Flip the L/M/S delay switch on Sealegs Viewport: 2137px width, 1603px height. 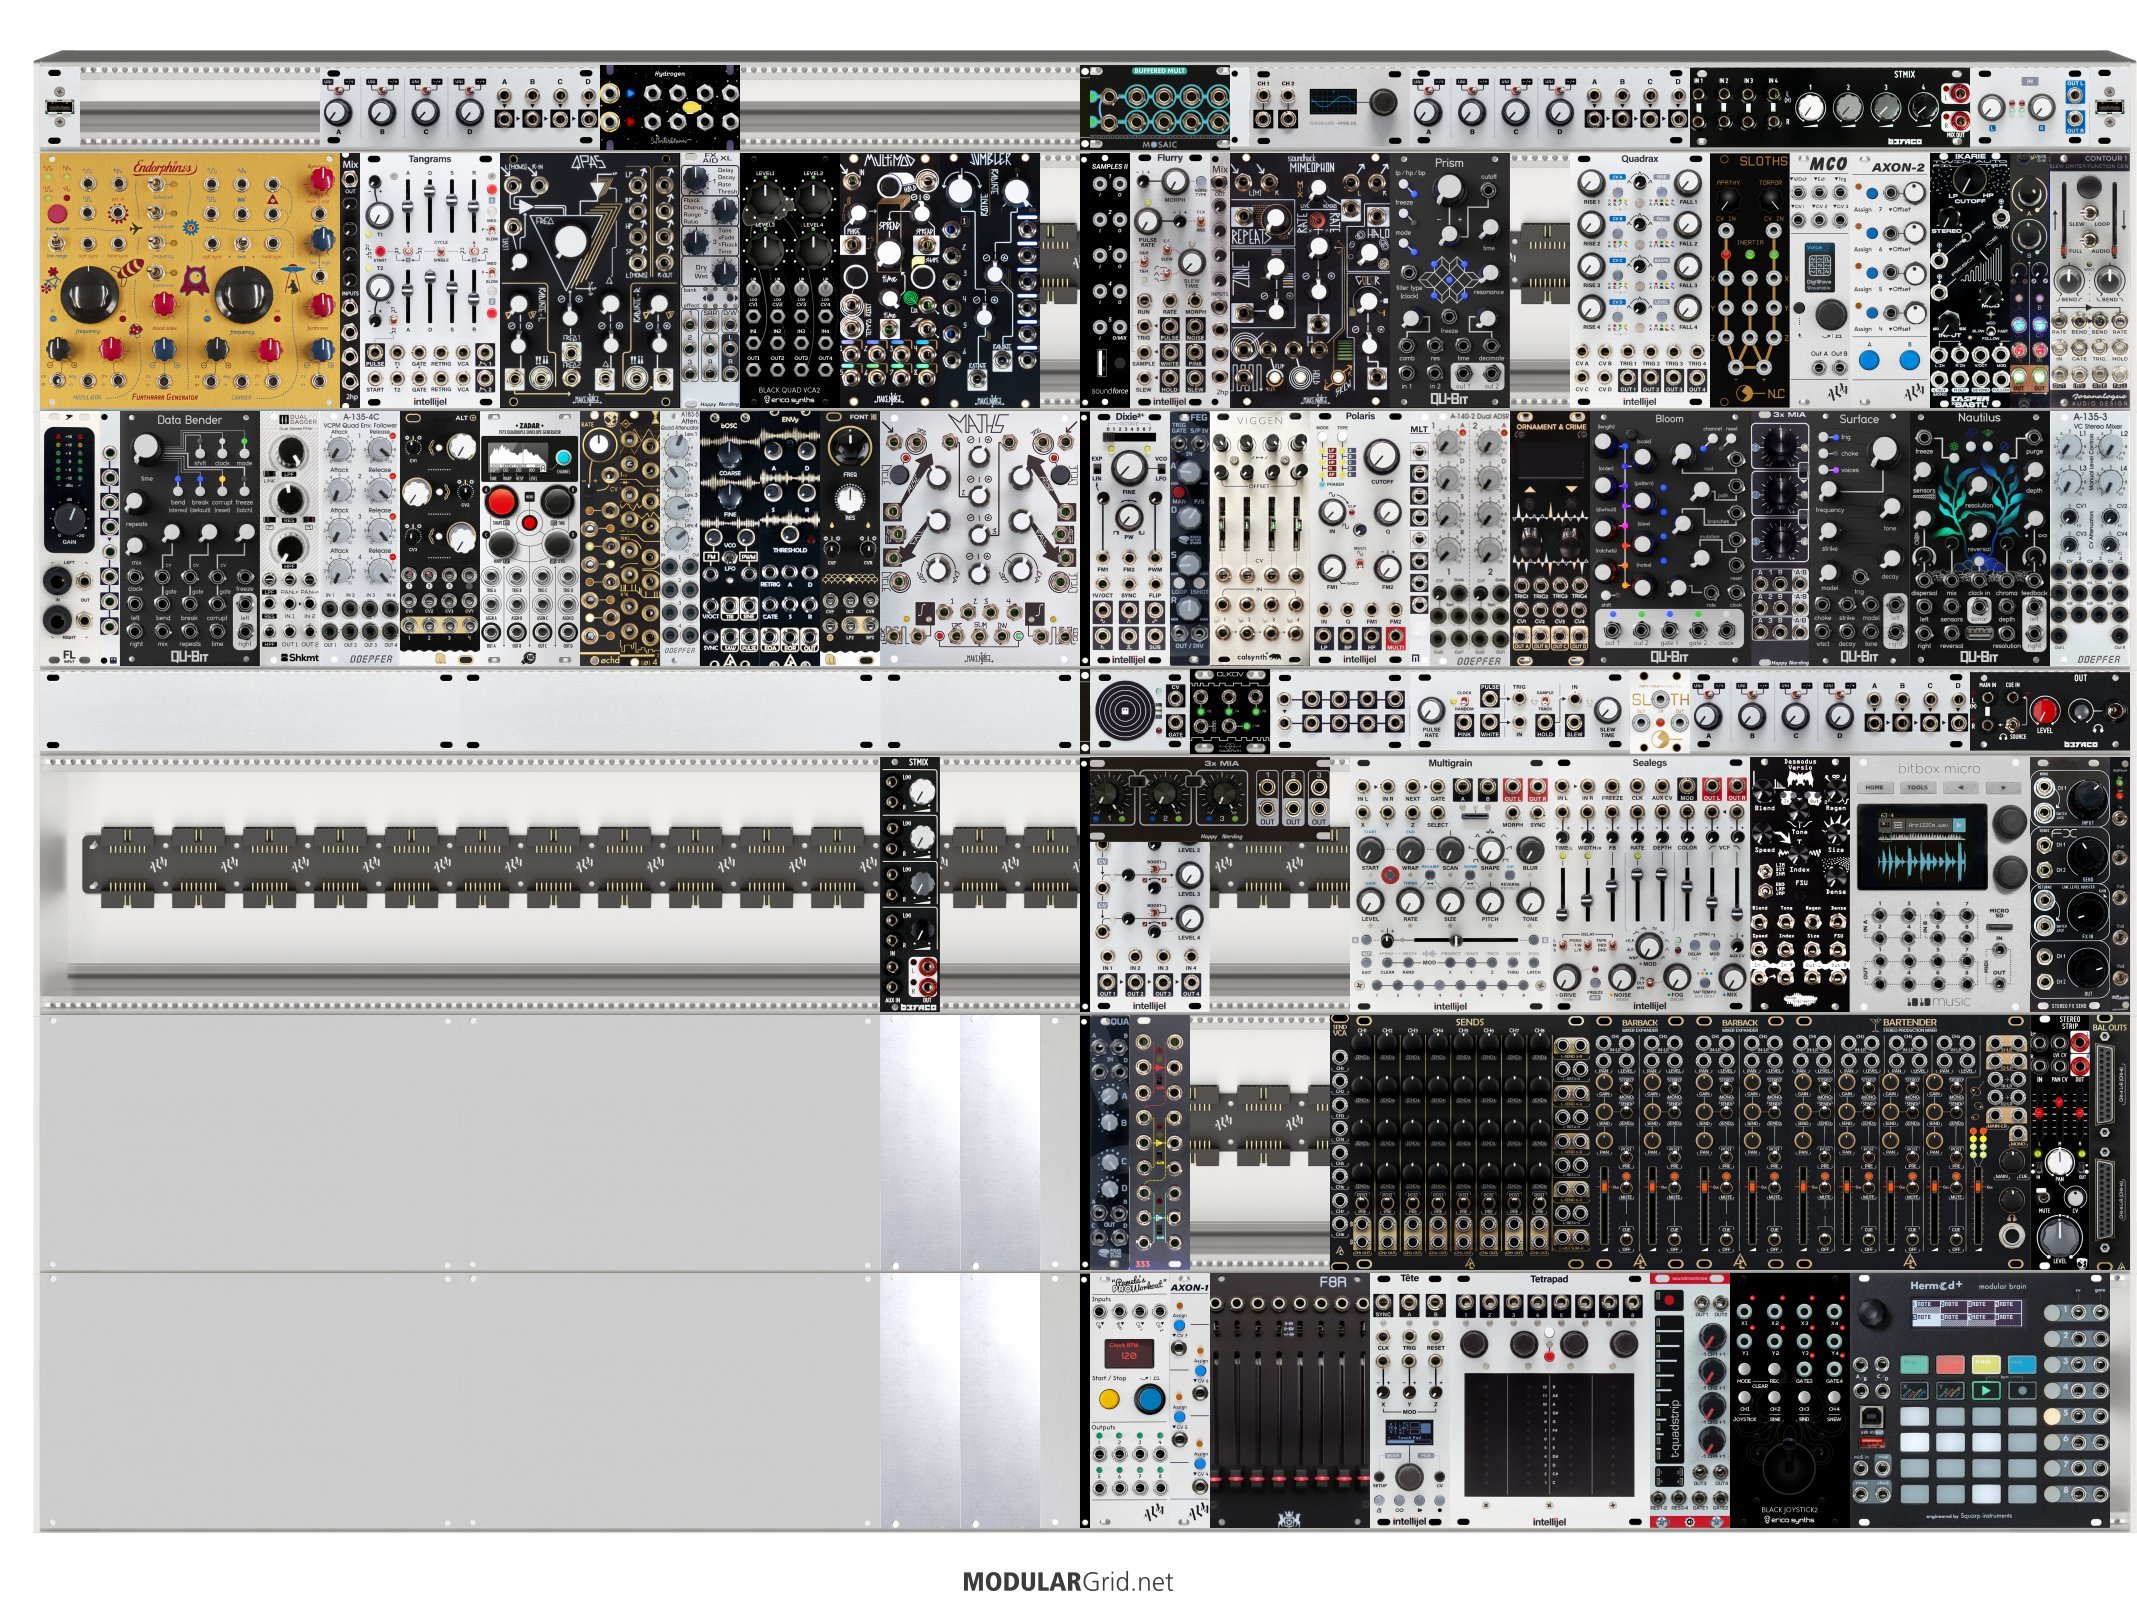pos(1562,945)
